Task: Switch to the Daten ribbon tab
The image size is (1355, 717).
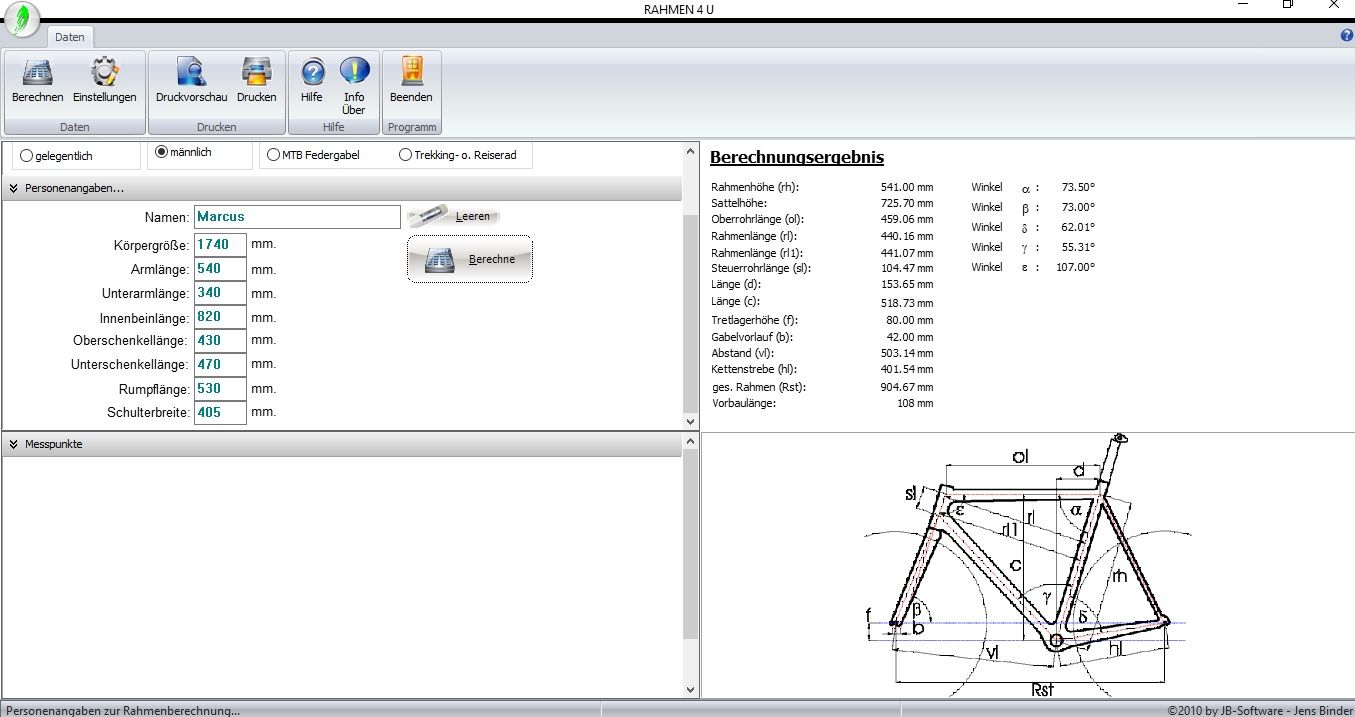Action: [69, 37]
